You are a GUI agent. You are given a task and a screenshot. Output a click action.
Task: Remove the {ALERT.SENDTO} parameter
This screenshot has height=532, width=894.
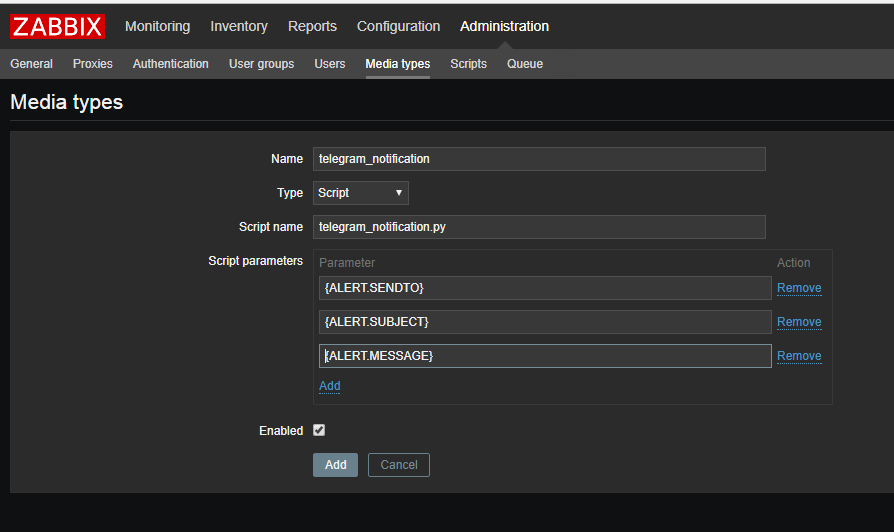pos(799,288)
